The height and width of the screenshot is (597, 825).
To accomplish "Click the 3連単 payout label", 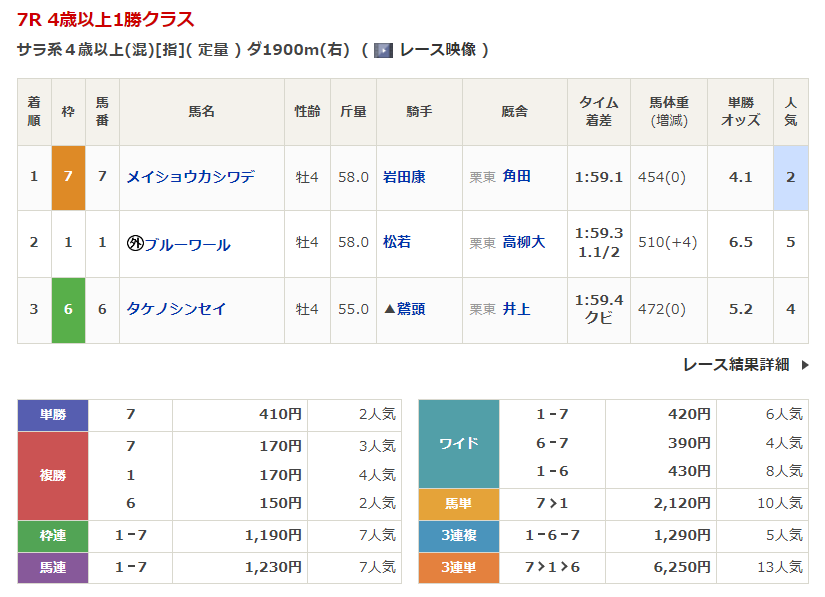I will pos(458,567).
